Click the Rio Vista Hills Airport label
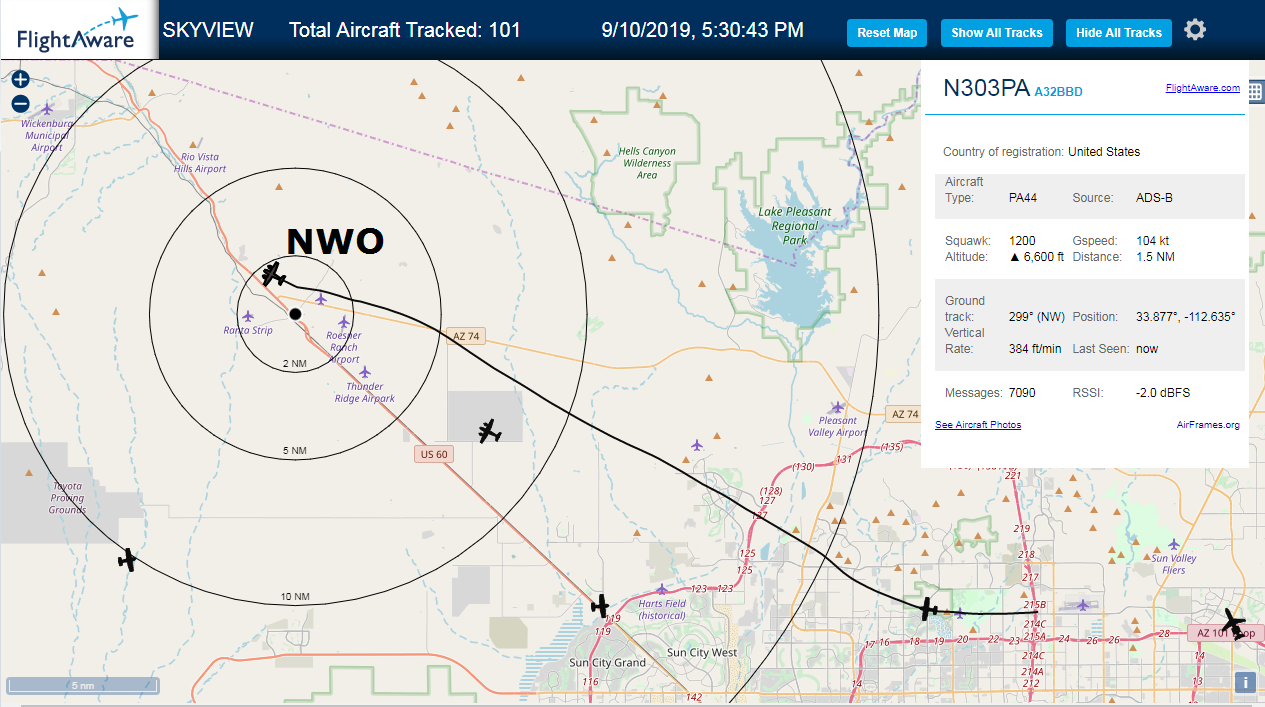 click(202, 163)
